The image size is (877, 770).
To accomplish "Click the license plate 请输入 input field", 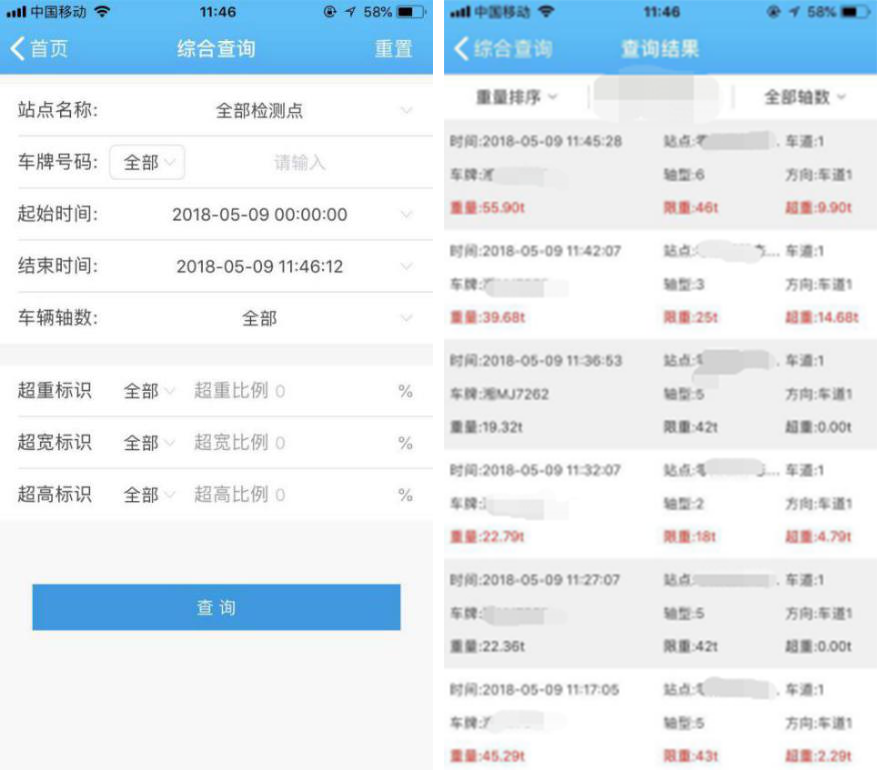I will 300,163.
